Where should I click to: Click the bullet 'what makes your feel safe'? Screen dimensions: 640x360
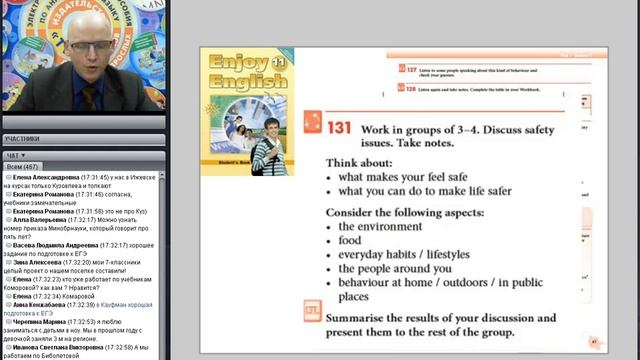403,177
